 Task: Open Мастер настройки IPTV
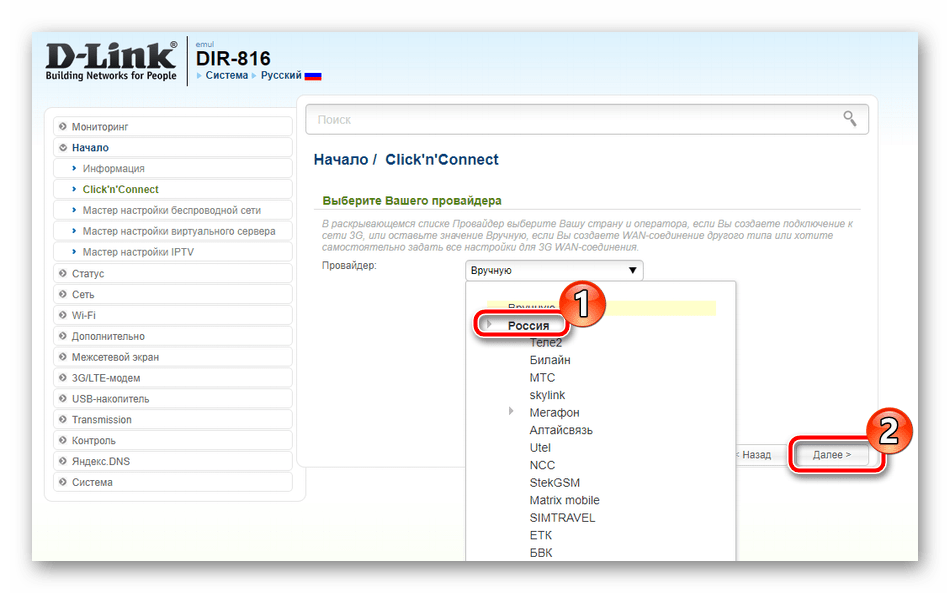click(x=173, y=252)
